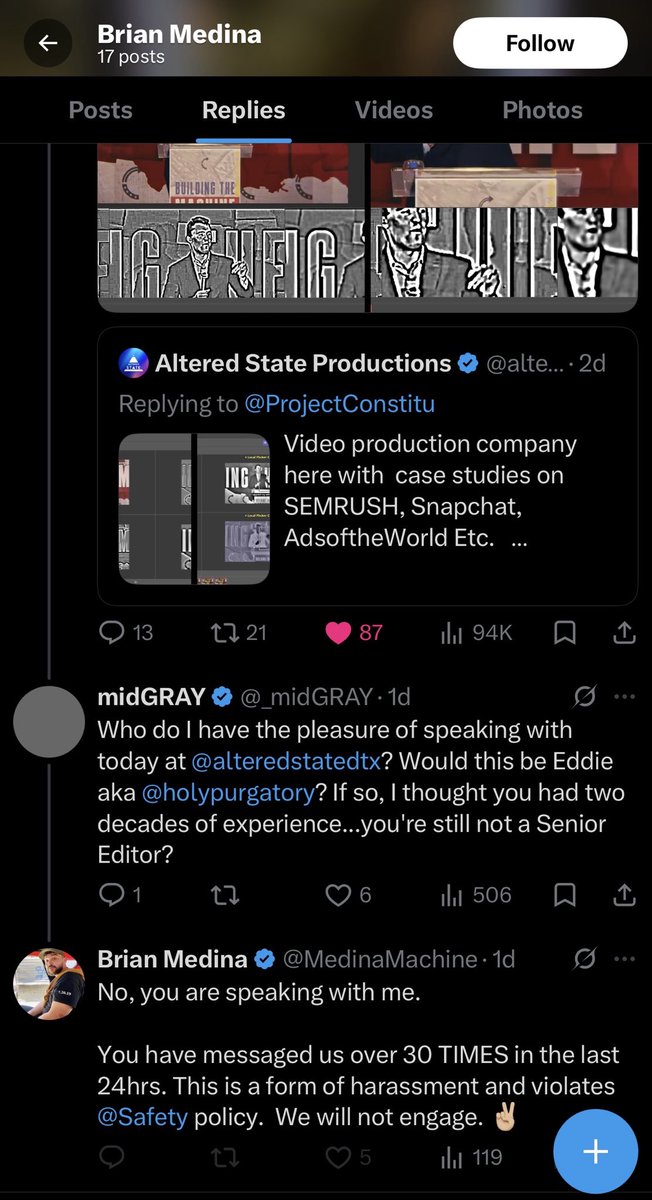This screenshot has height=1200, width=652.
Task: Select the Photos tab
Action: click(x=542, y=110)
